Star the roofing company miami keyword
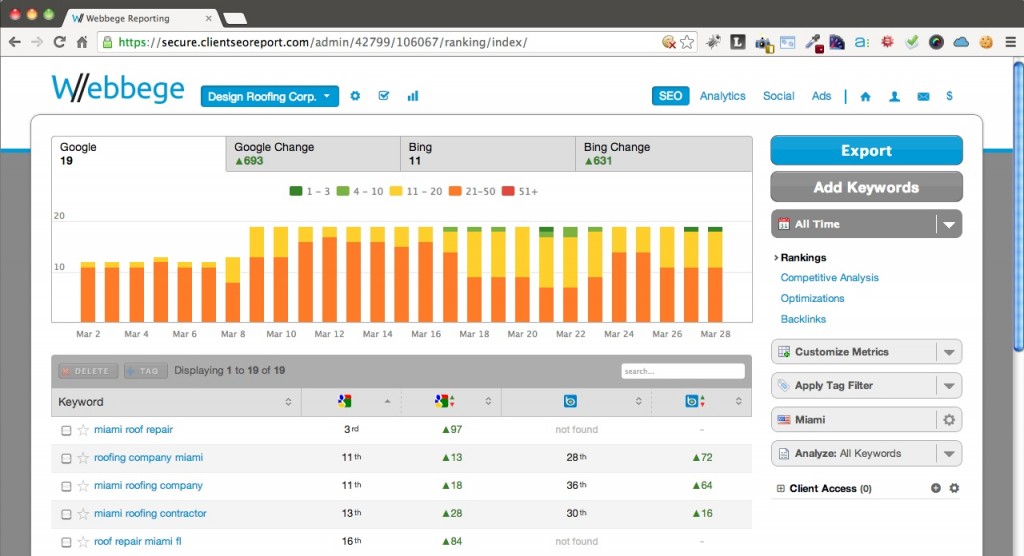Viewport: 1024px width, 556px height. pyautogui.click(x=83, y=458)
